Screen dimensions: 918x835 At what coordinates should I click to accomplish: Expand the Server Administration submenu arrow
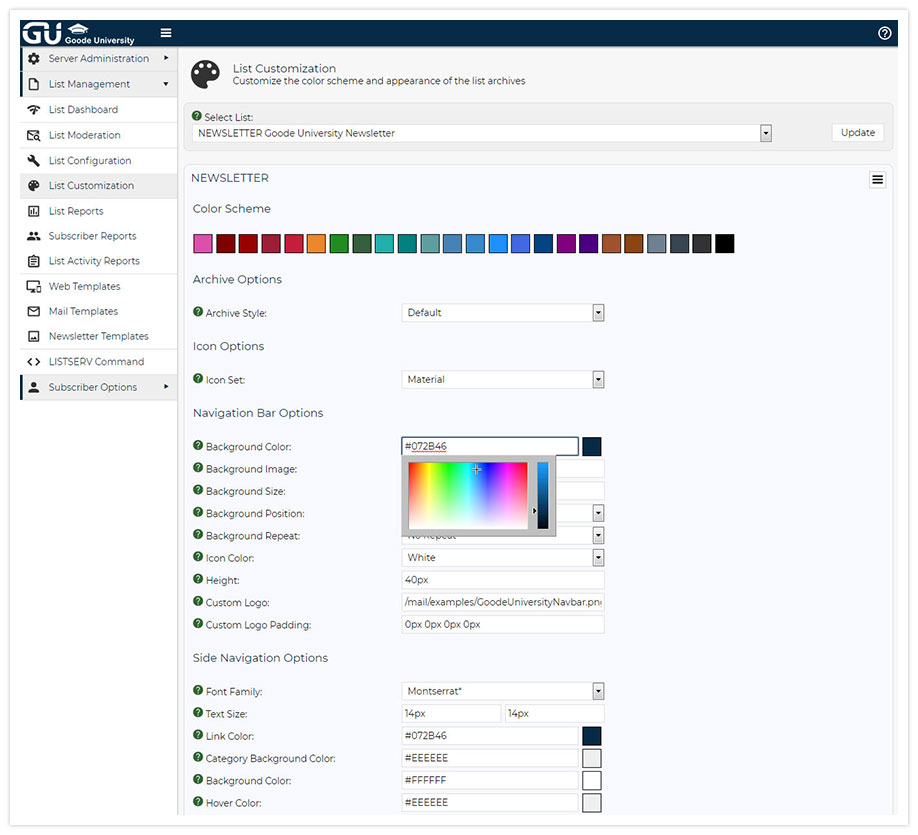pyautogui.click(x=166, y=58)
